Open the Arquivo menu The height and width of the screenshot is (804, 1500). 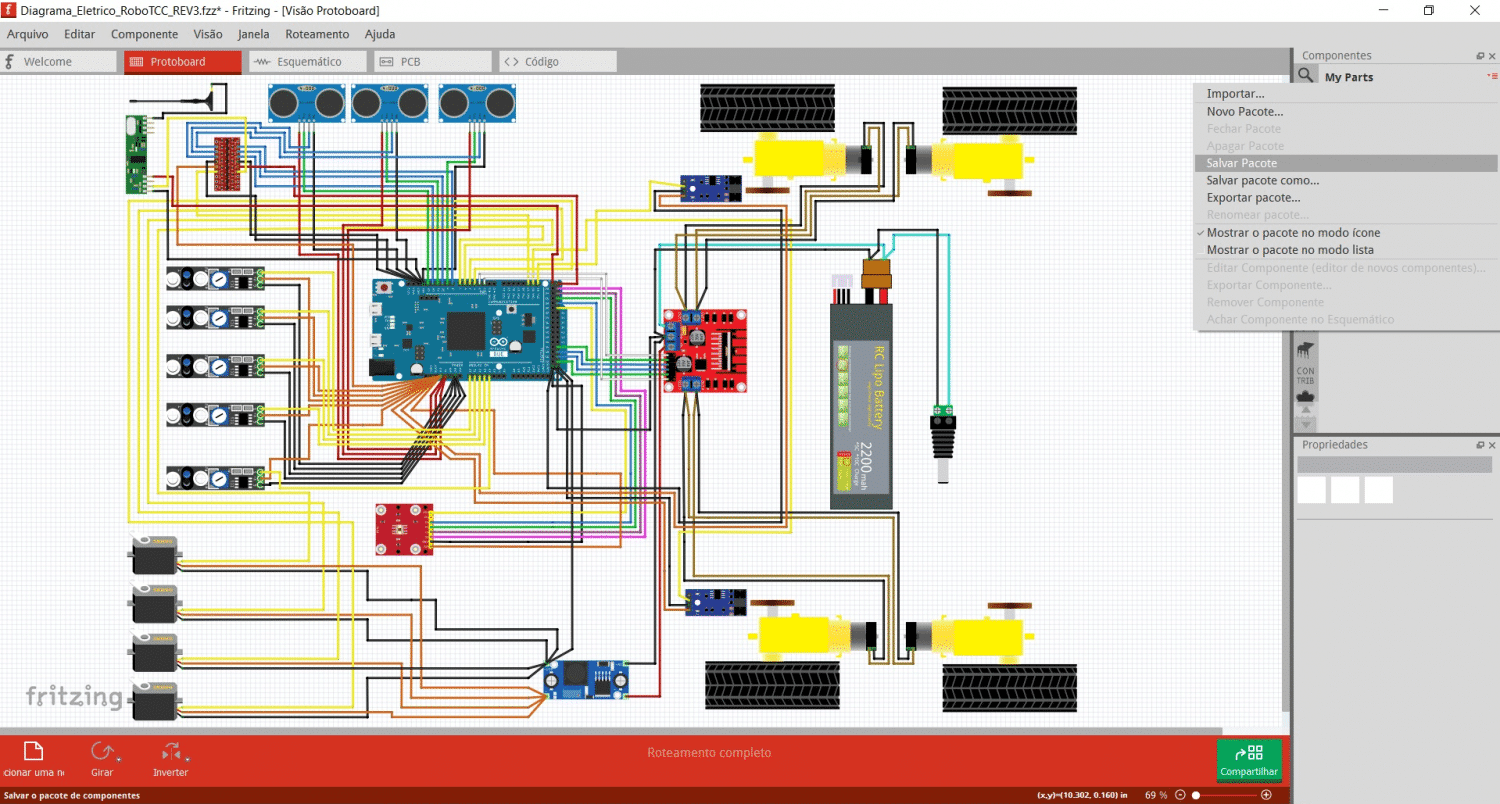point(28,34)
